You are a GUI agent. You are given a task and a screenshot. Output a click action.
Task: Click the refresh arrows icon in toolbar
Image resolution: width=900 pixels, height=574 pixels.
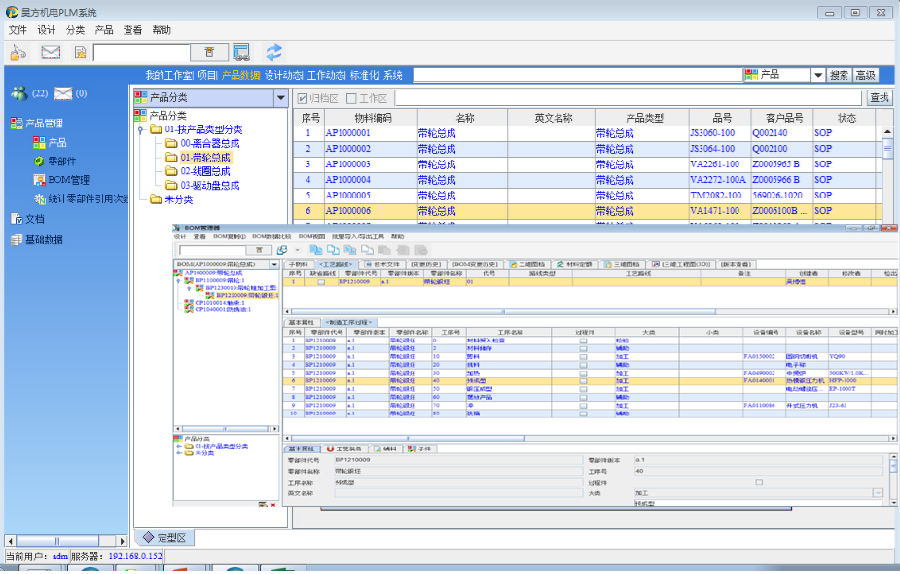[x=273, y=52]
